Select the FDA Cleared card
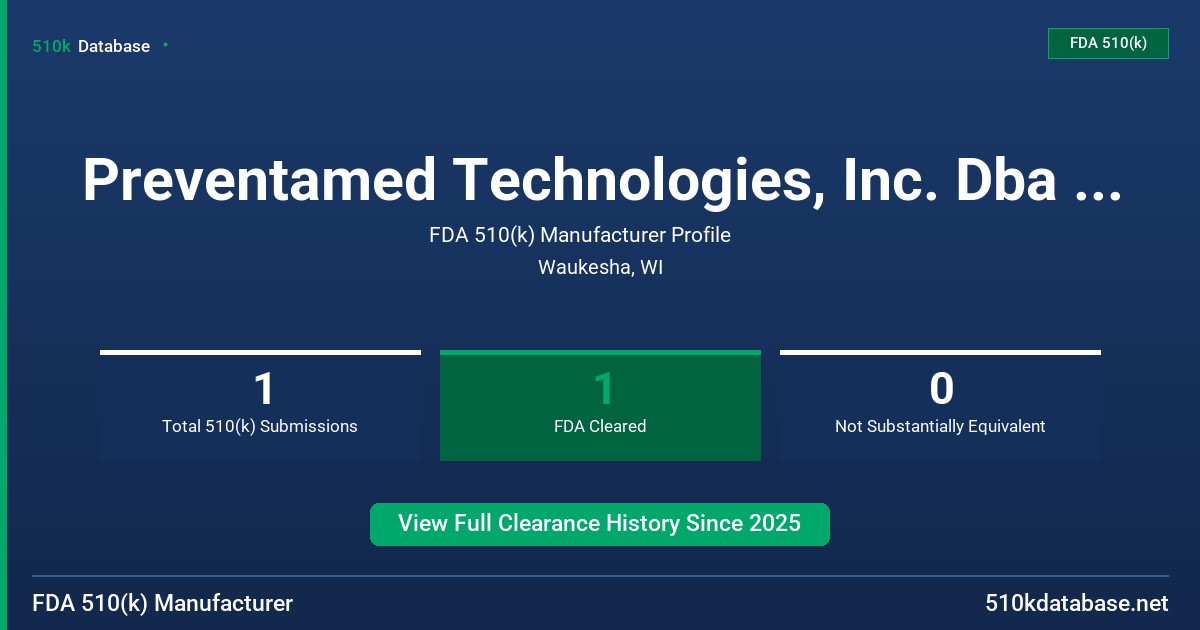Viewport: 1200px width, 630px height. (x=600, y=405)
